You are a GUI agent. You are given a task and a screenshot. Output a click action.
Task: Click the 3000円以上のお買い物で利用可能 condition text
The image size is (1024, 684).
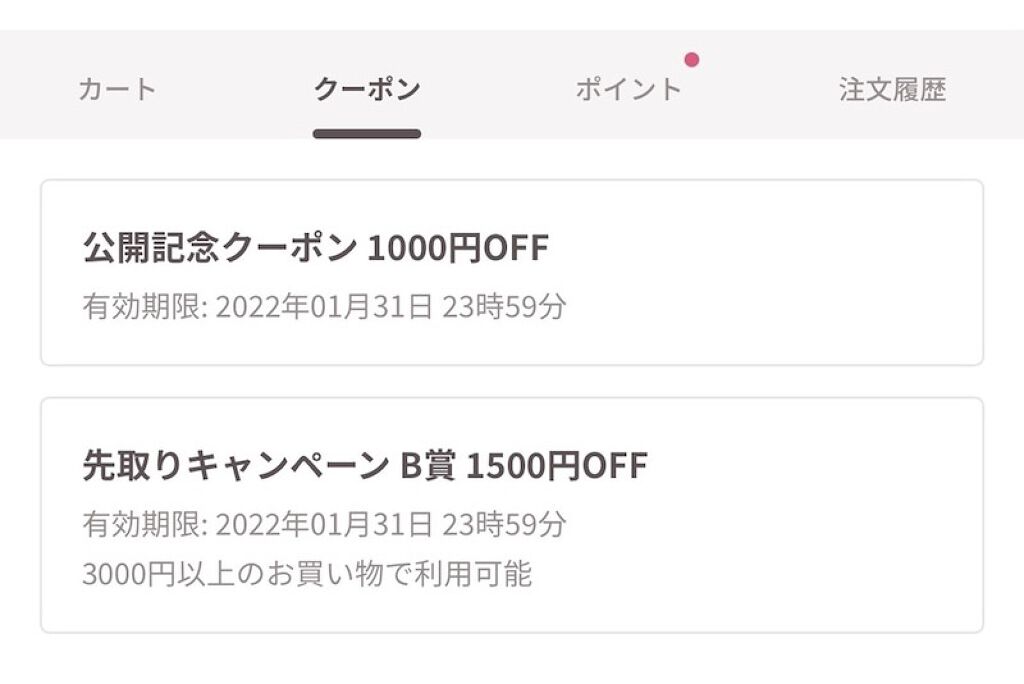click(307, 574)
